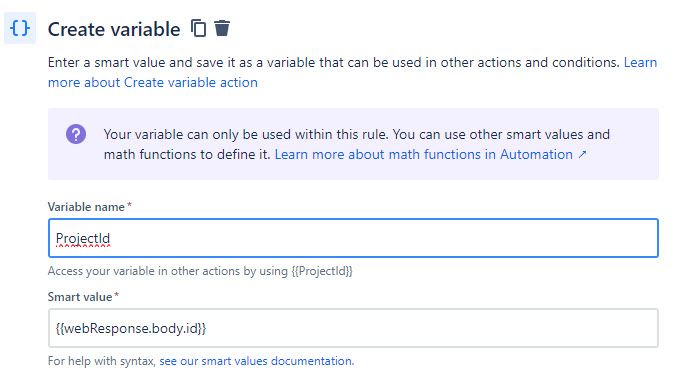Click the 'For help with syntax' helper text
Image resolution: width=678 pixels, height=377 pixels.
click(102, 361)
